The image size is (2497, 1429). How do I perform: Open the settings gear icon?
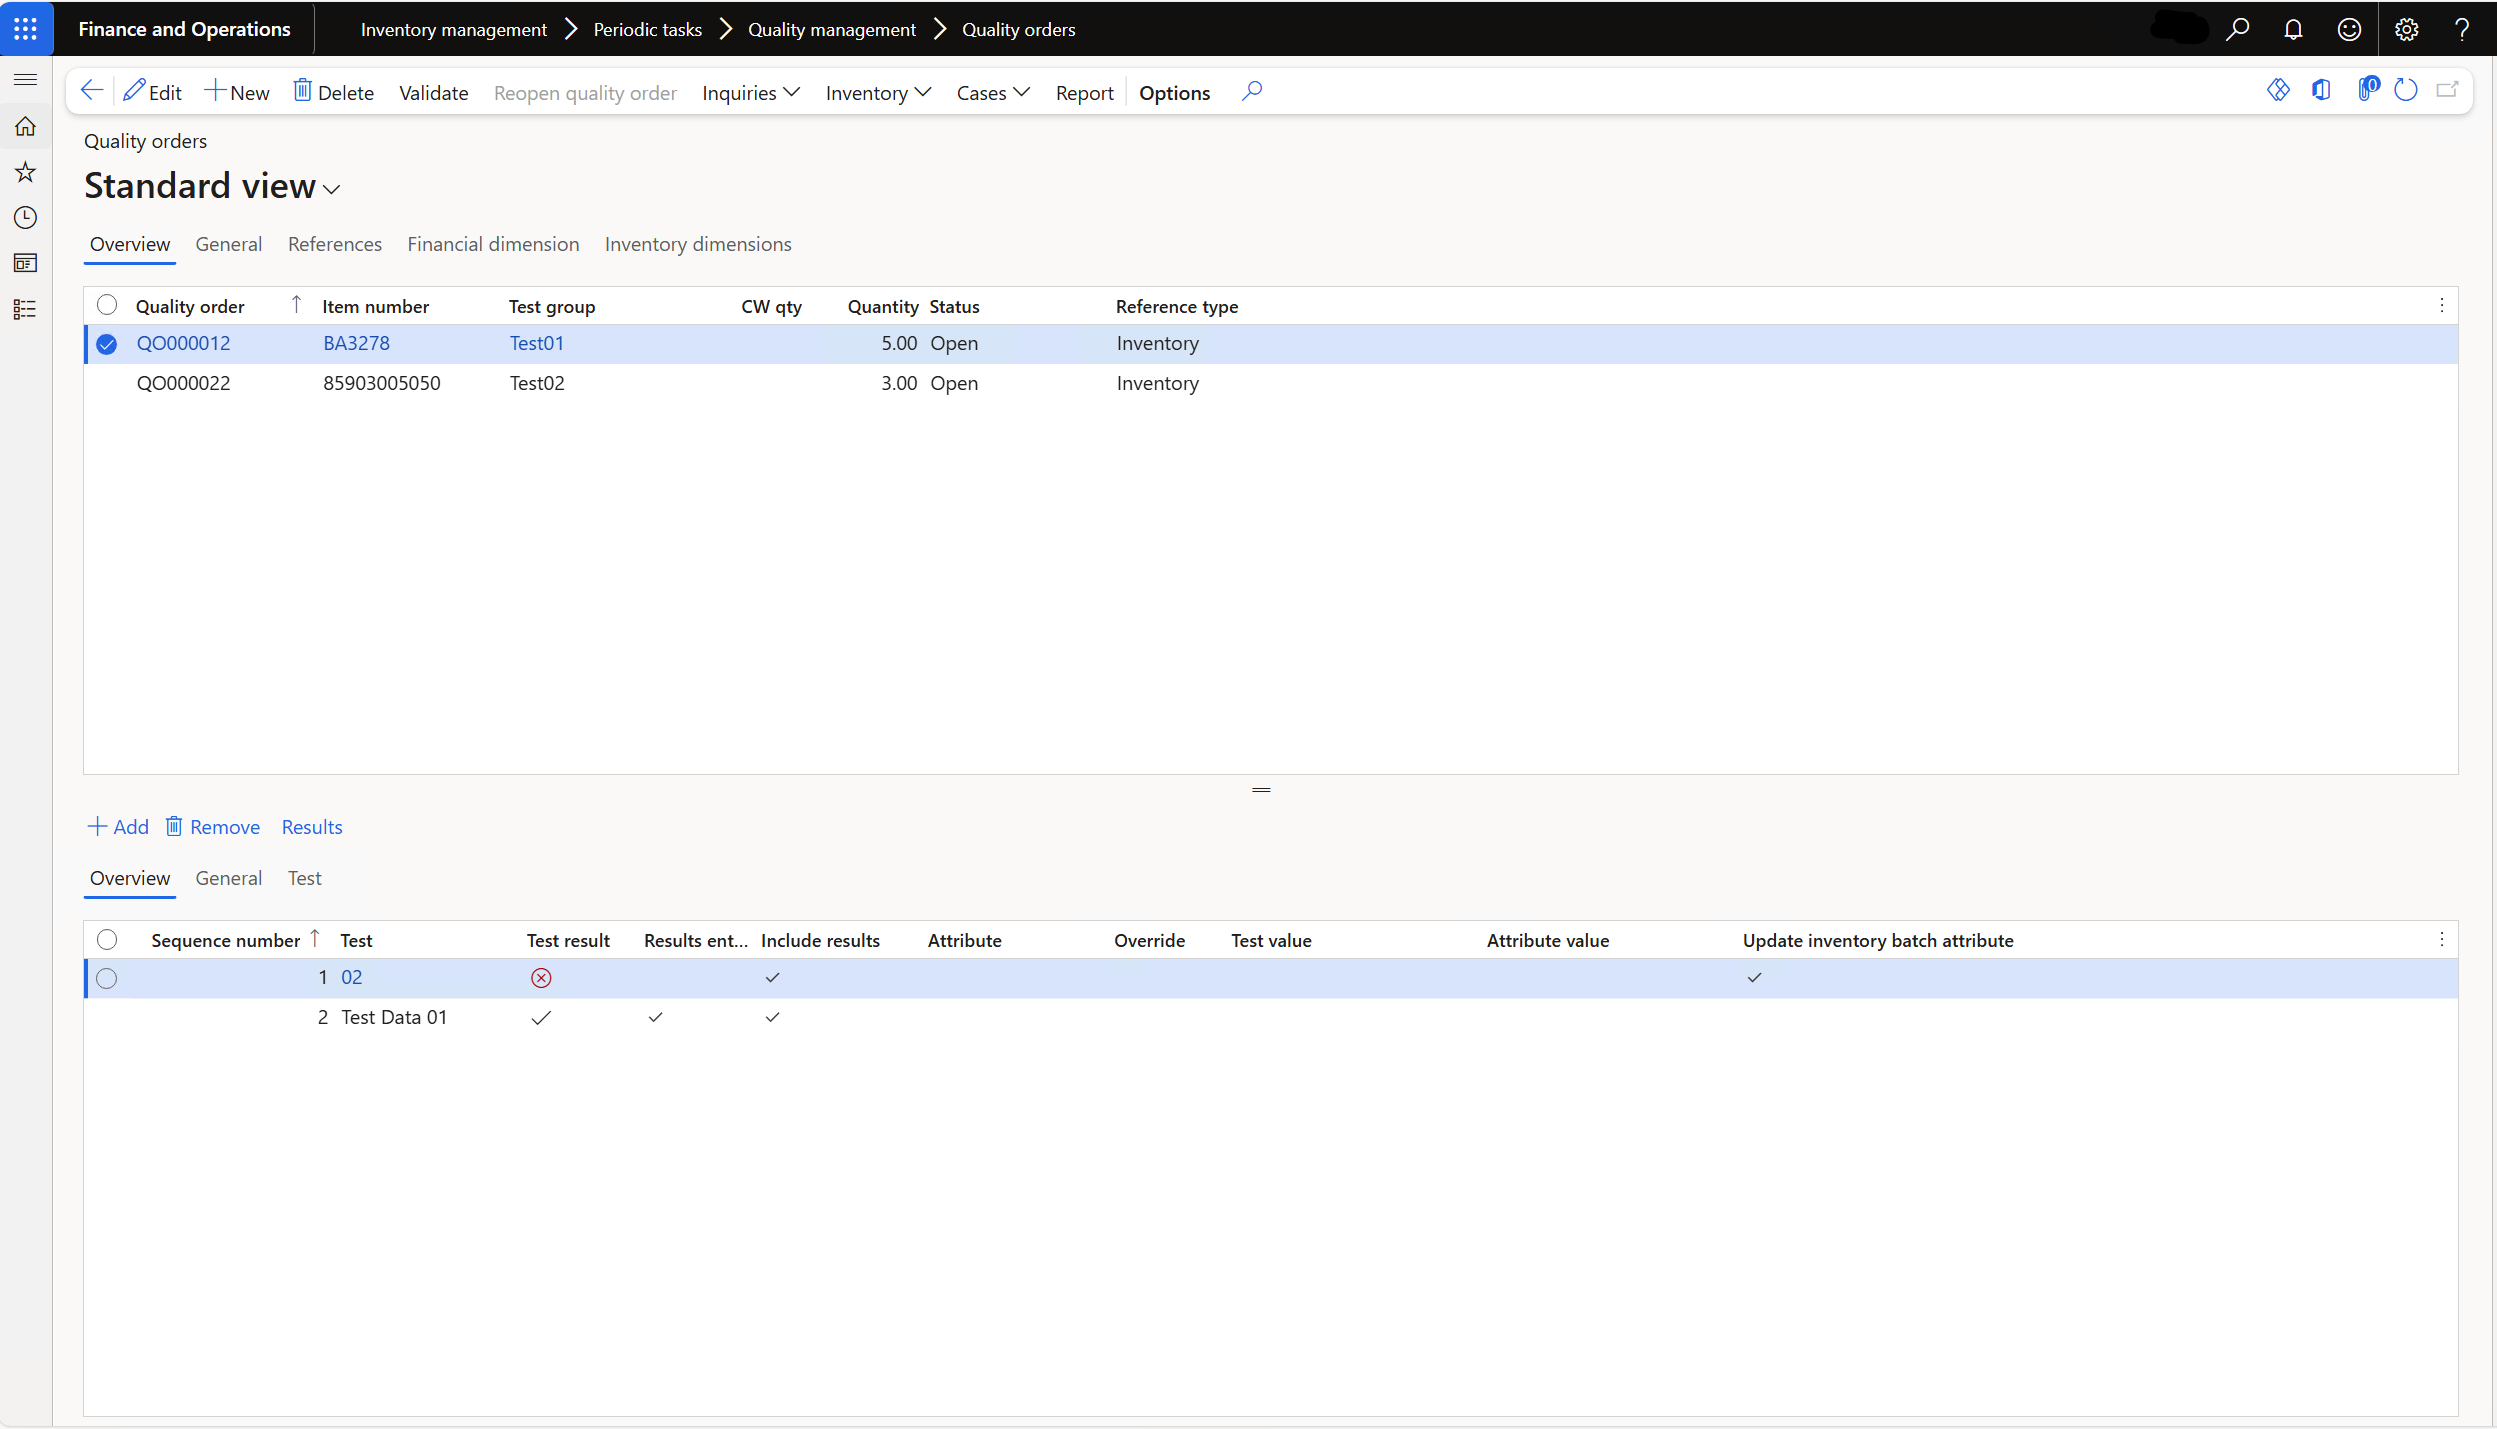click(2406, 29)
